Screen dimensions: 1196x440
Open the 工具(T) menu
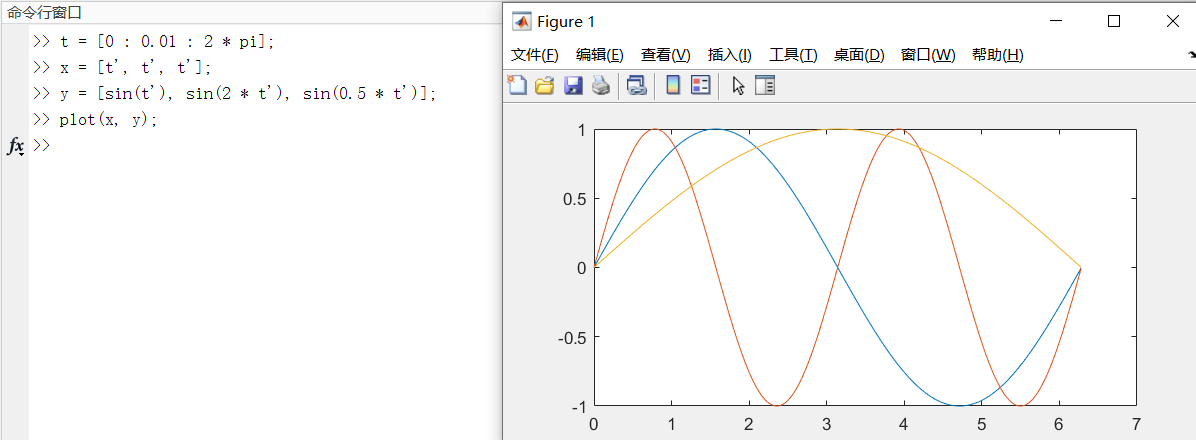(x=793, y=55)
